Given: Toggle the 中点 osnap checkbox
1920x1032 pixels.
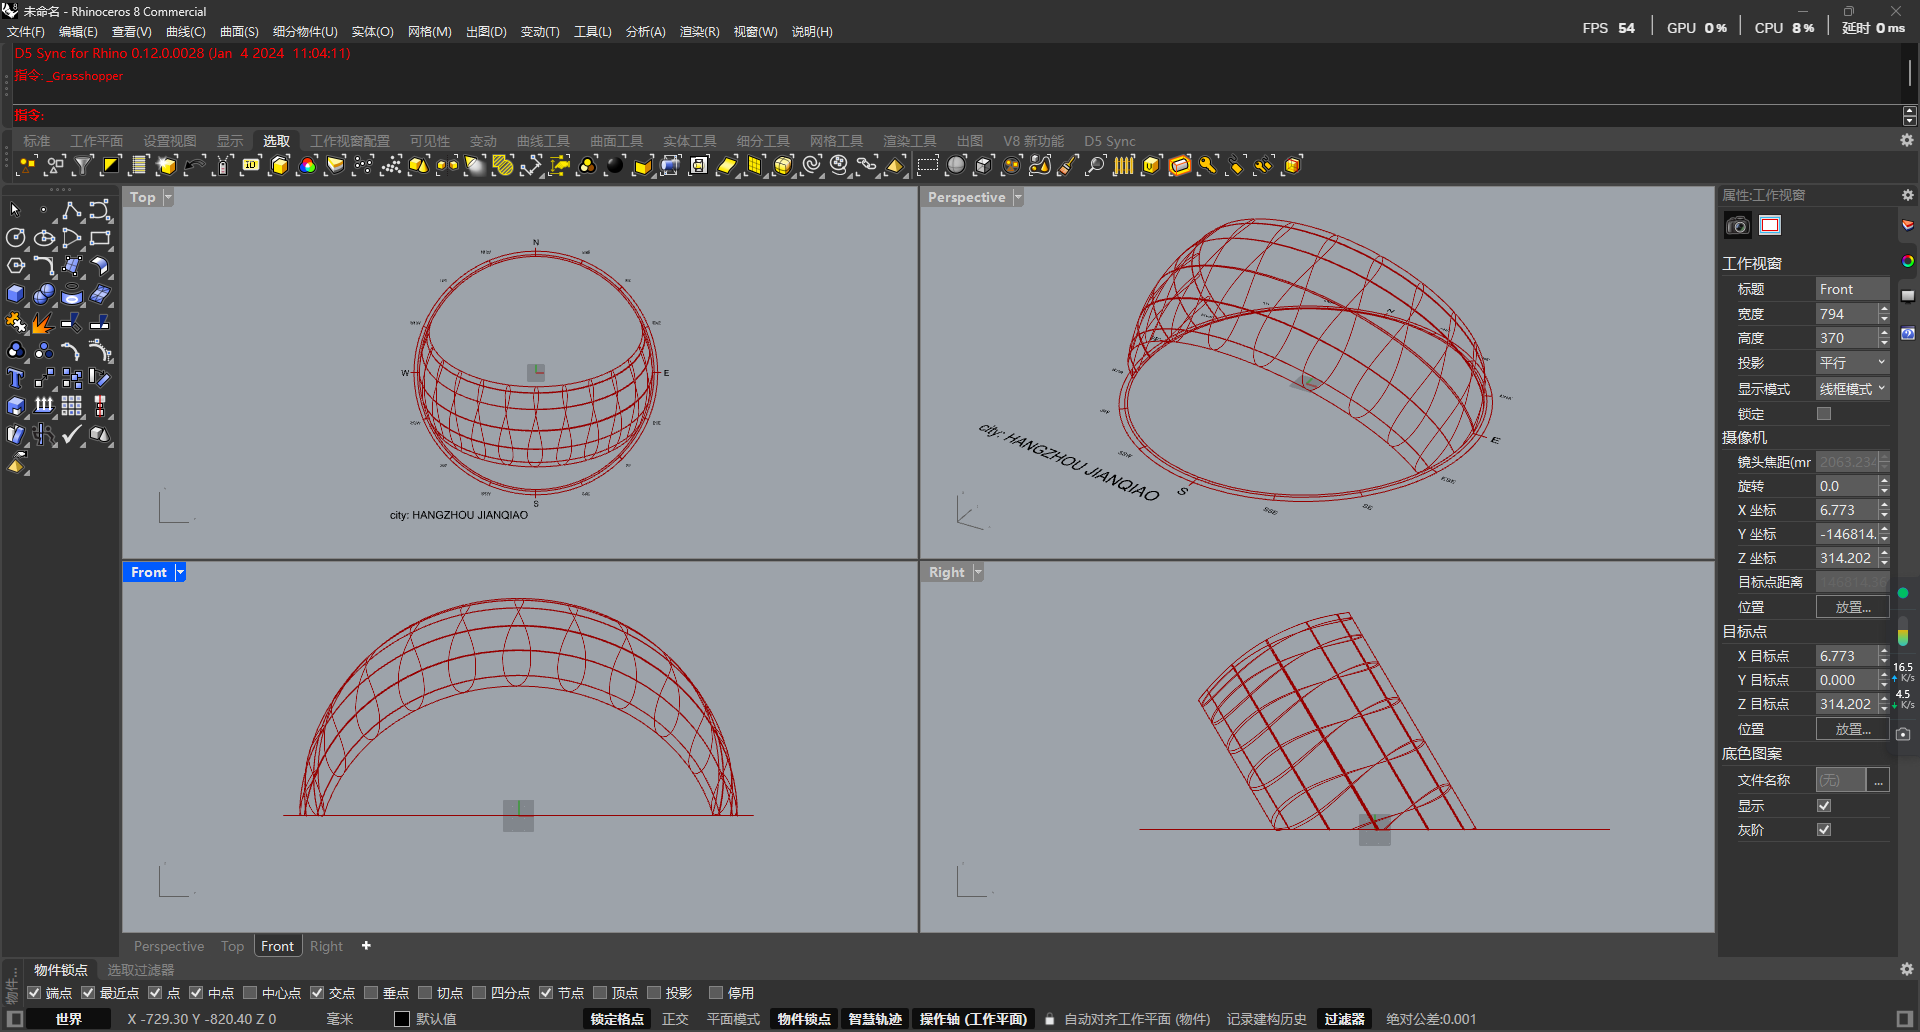Looking at the screenshot, I should (x=196, y=993).
